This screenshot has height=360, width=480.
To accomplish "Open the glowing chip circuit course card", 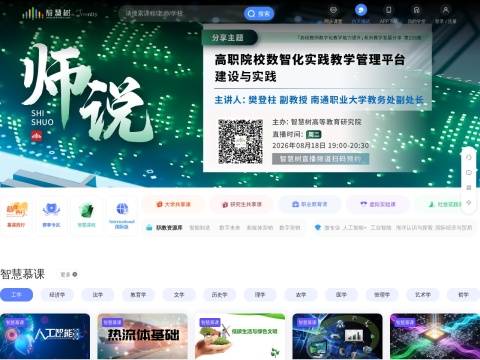I will tap(435, 336).
